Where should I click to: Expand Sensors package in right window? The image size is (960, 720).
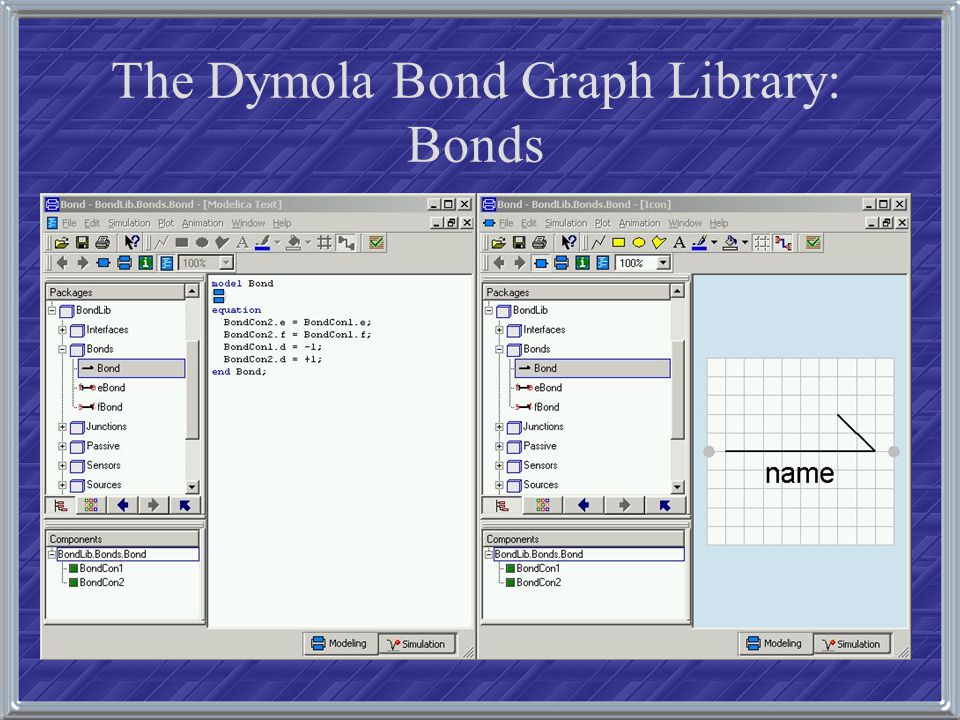pos(499,466)
